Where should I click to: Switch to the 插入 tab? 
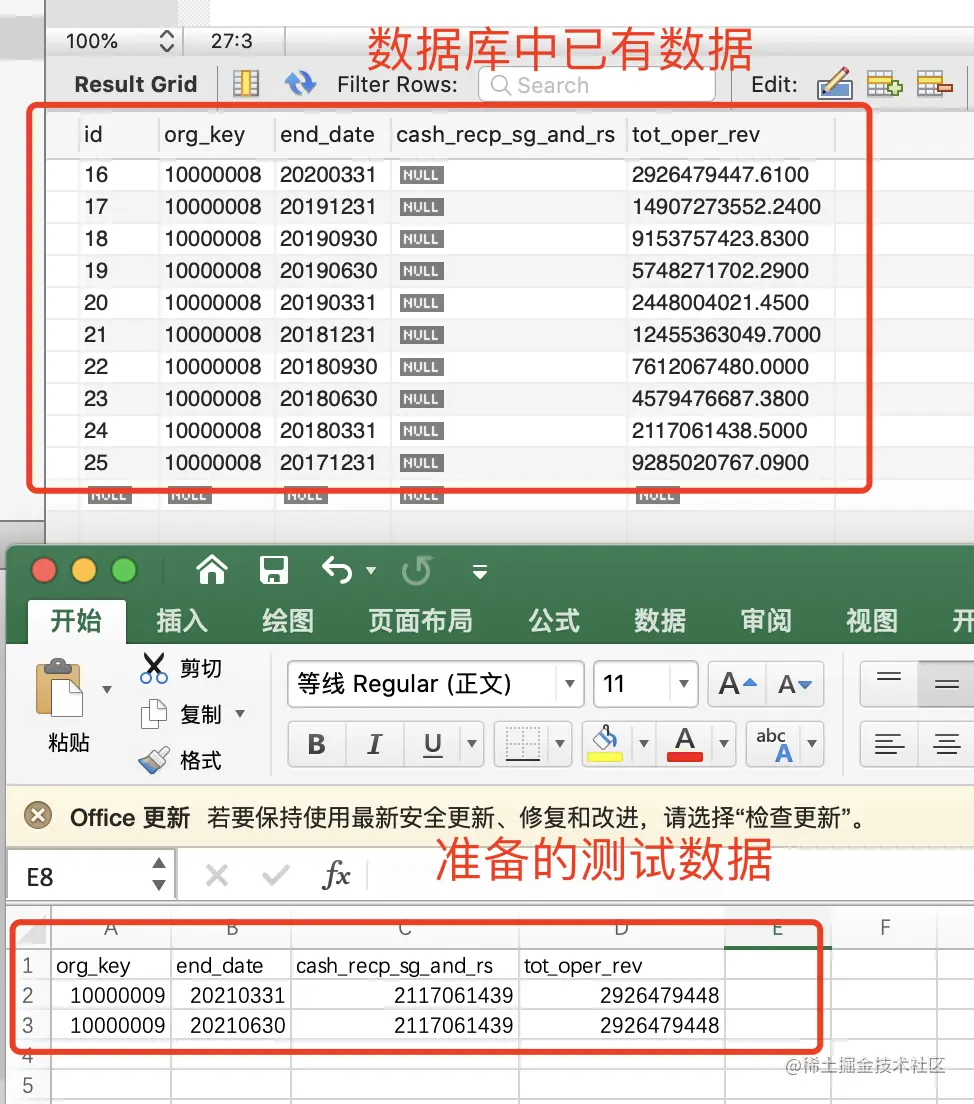pos(182,621)
